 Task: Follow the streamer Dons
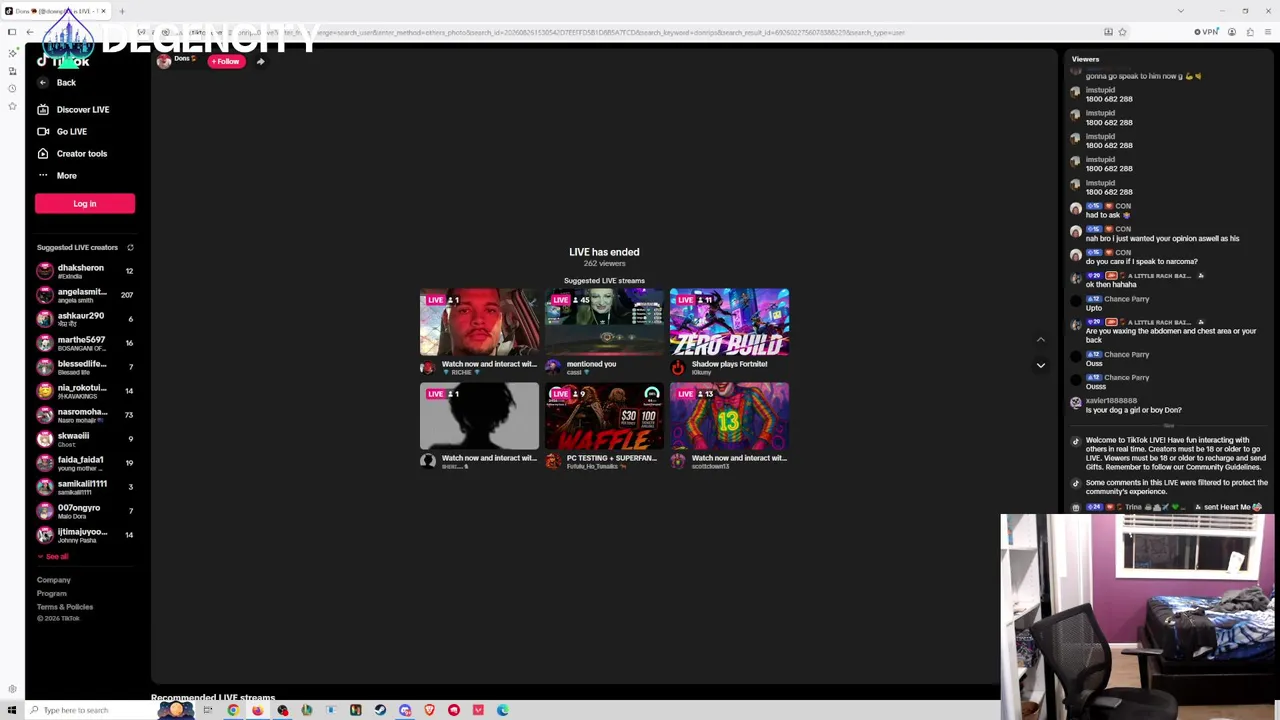pyautogui.click(x=225, y=62)
